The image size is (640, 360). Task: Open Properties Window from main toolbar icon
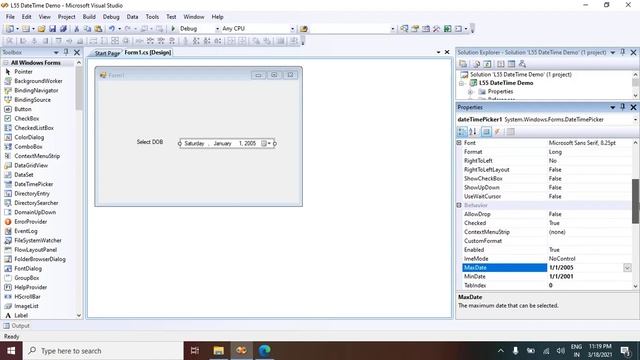pyautogui.click(x=415, y=29)
